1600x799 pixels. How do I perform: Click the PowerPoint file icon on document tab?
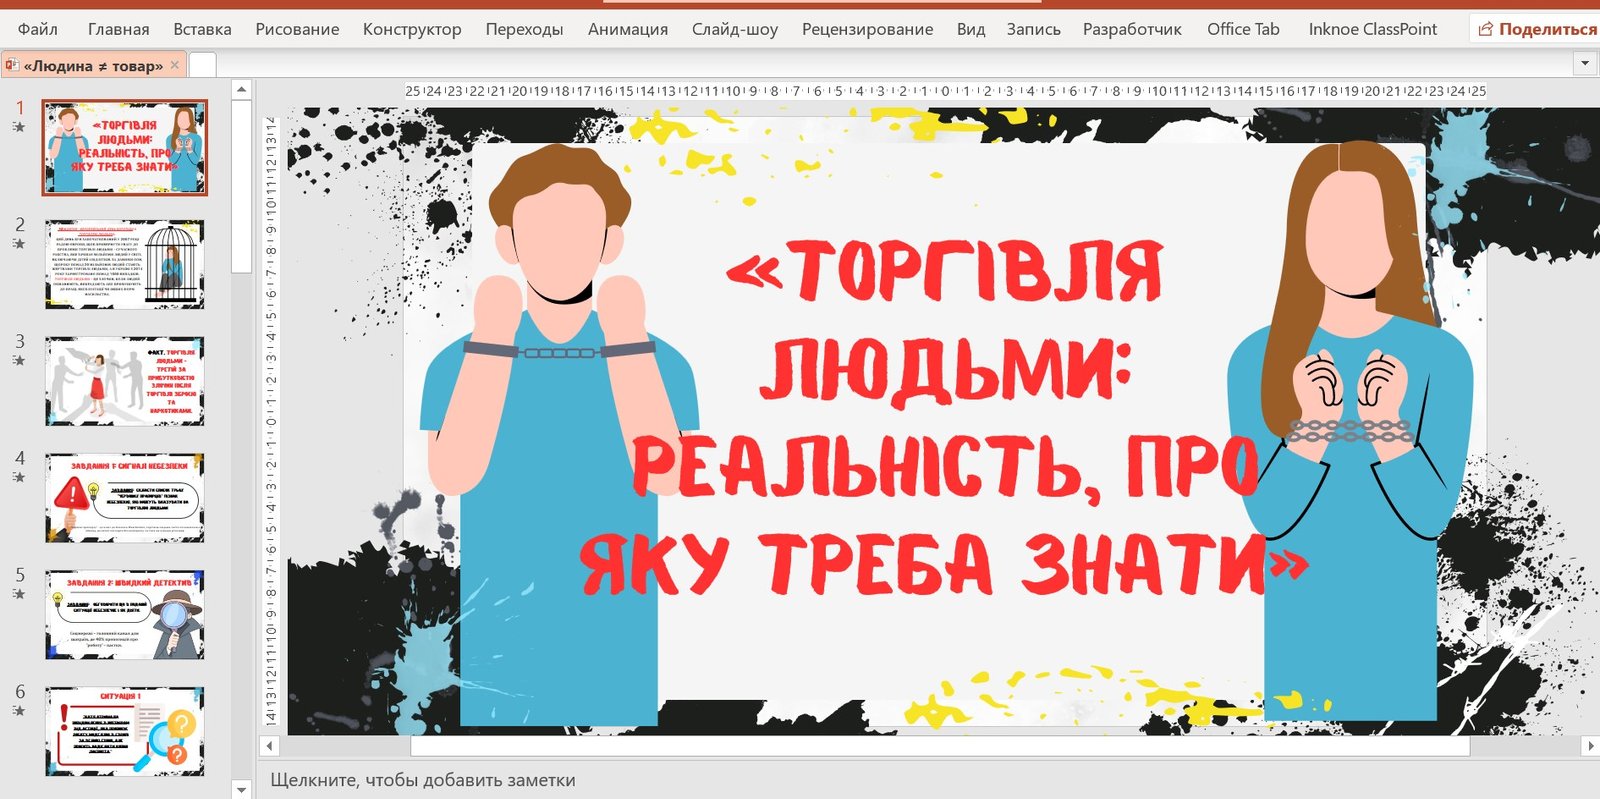[12, 66]
